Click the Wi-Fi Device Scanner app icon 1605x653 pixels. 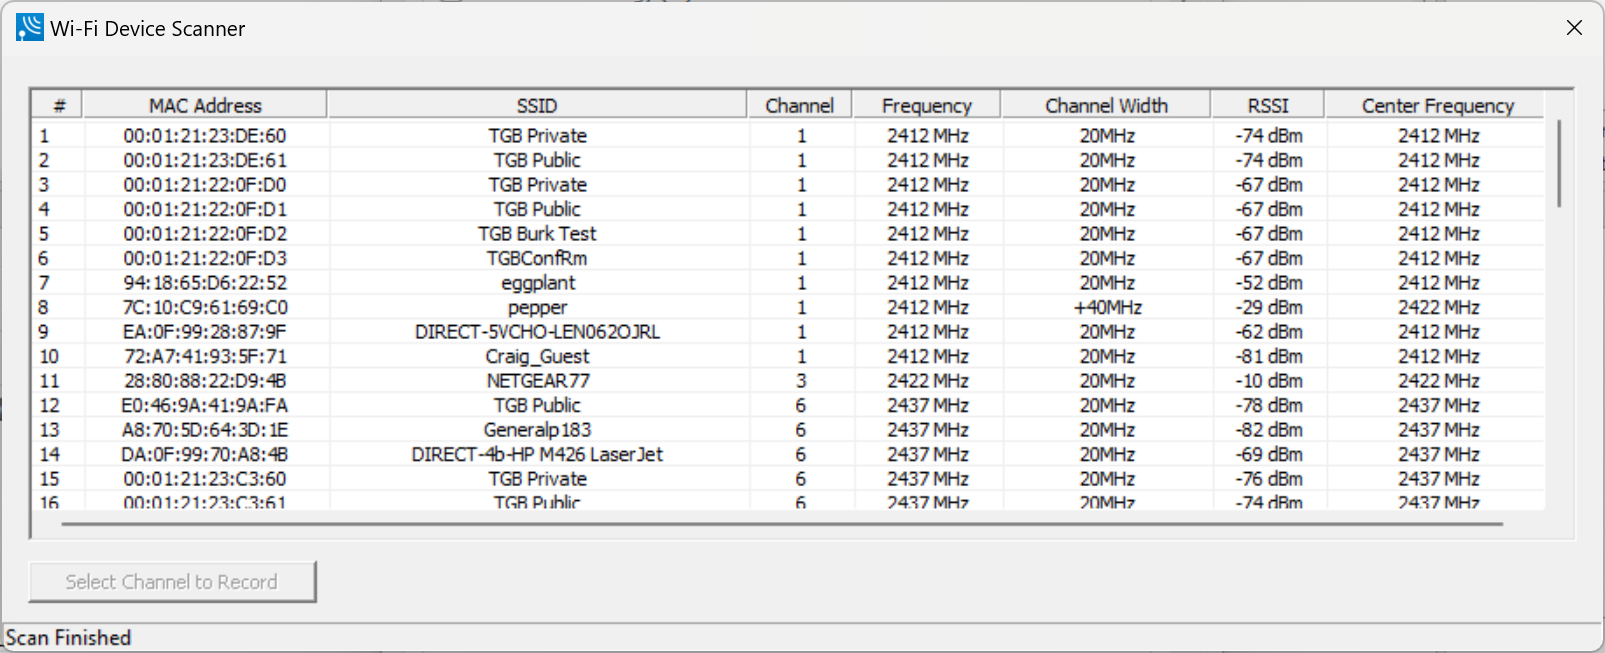click(x=30, y=28)
